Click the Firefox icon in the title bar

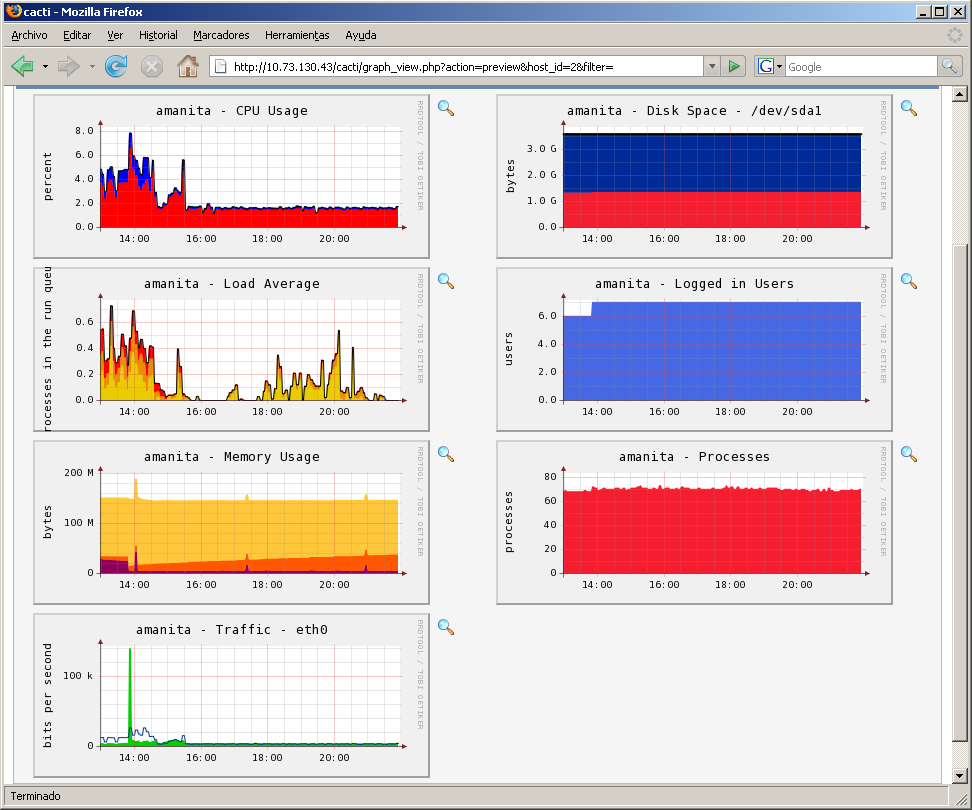(14, 11)
